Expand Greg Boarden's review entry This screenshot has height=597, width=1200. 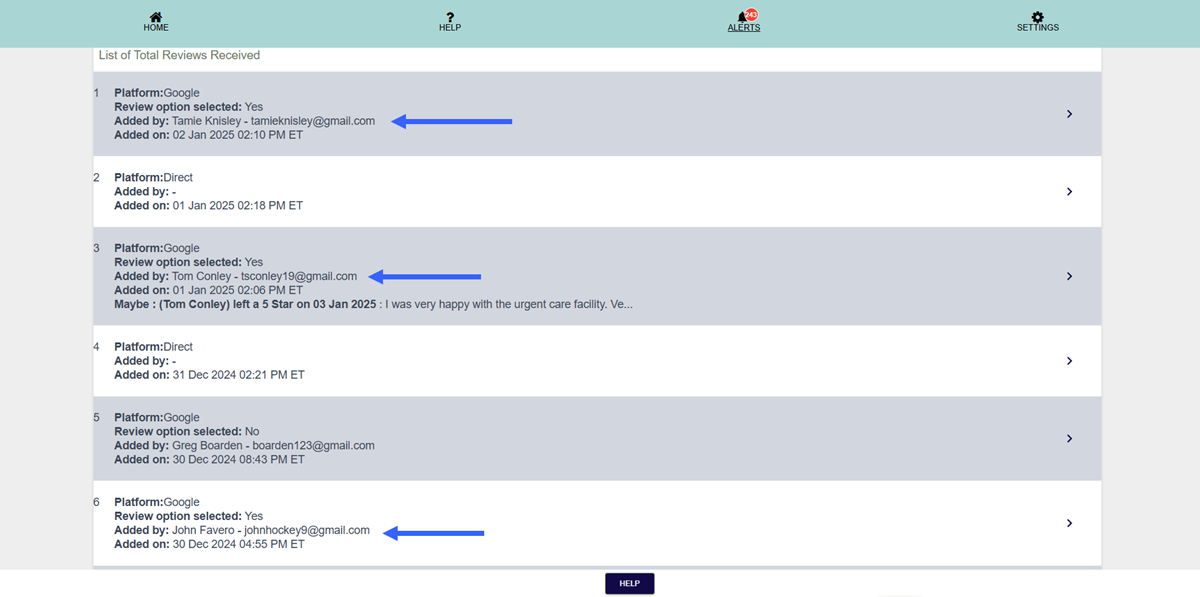point(1069,438)
